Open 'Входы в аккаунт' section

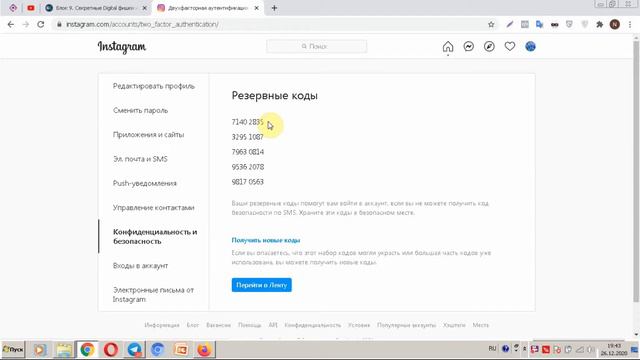(140, 266)
